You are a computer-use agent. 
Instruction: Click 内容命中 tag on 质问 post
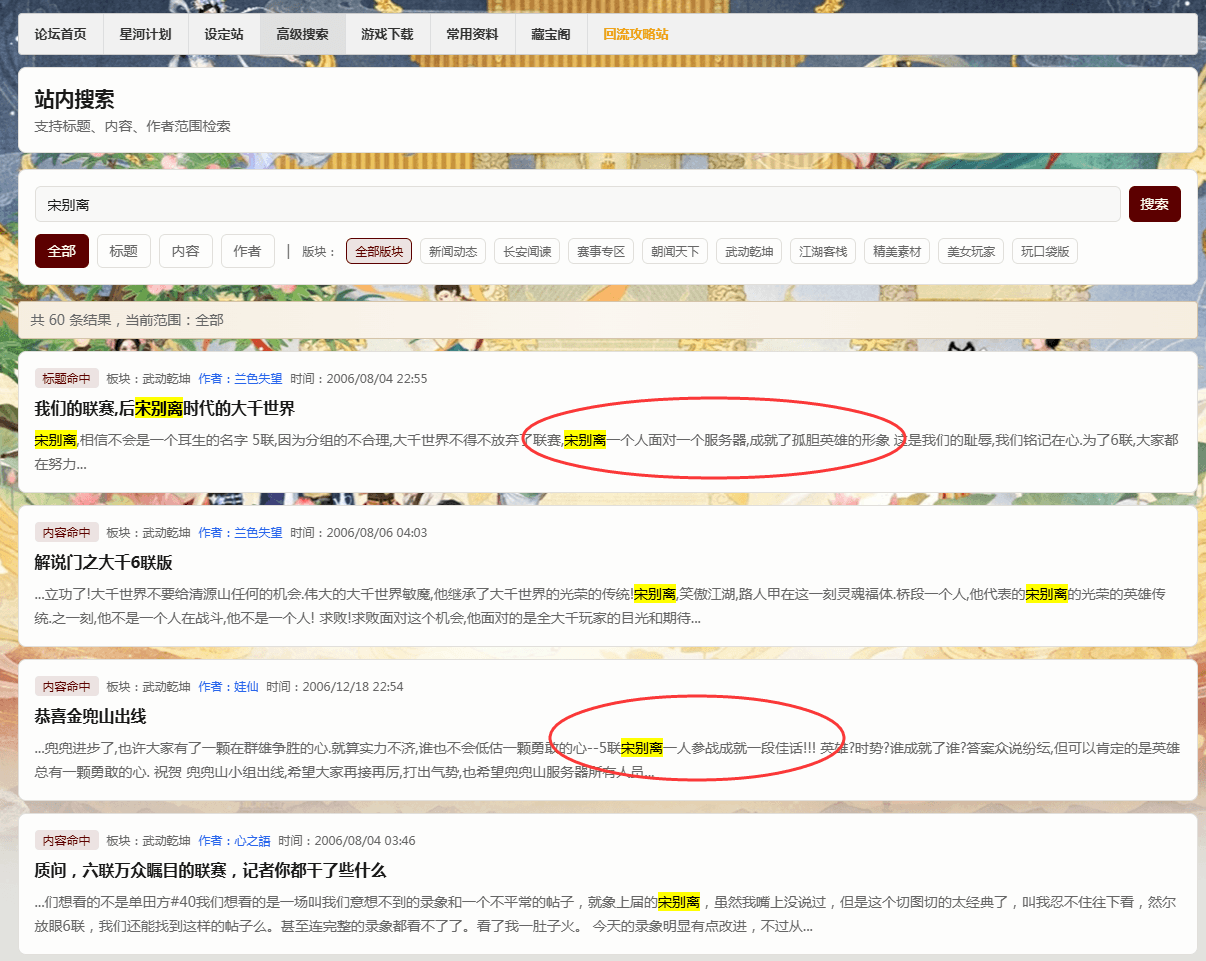(x=67, y=841)
